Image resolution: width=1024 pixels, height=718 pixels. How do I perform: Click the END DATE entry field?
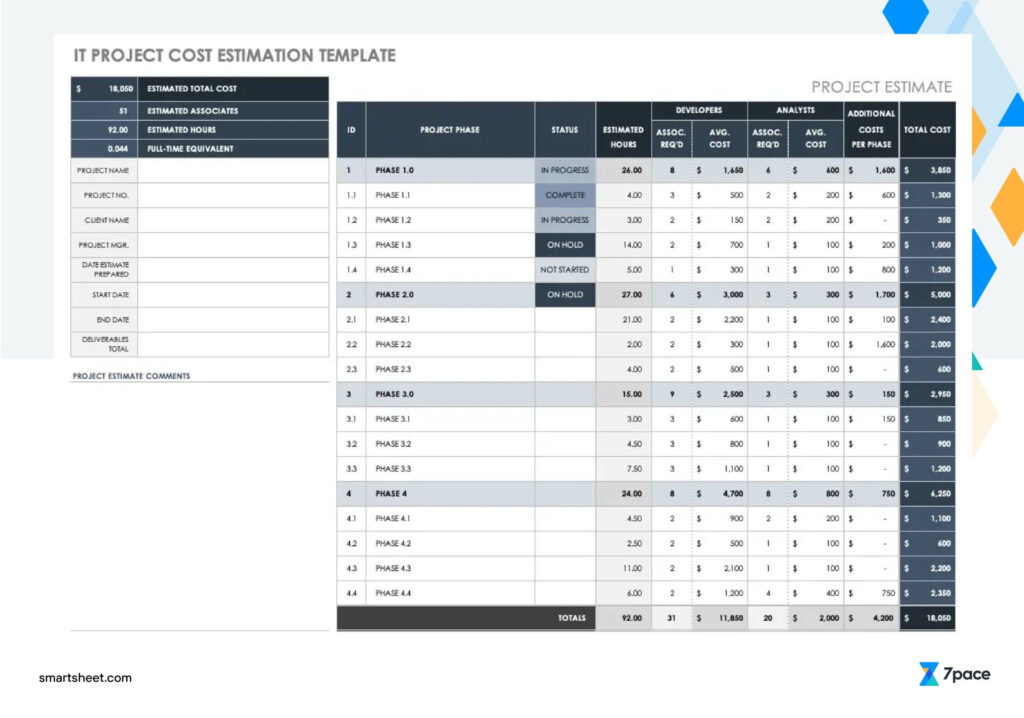[233, 320]
